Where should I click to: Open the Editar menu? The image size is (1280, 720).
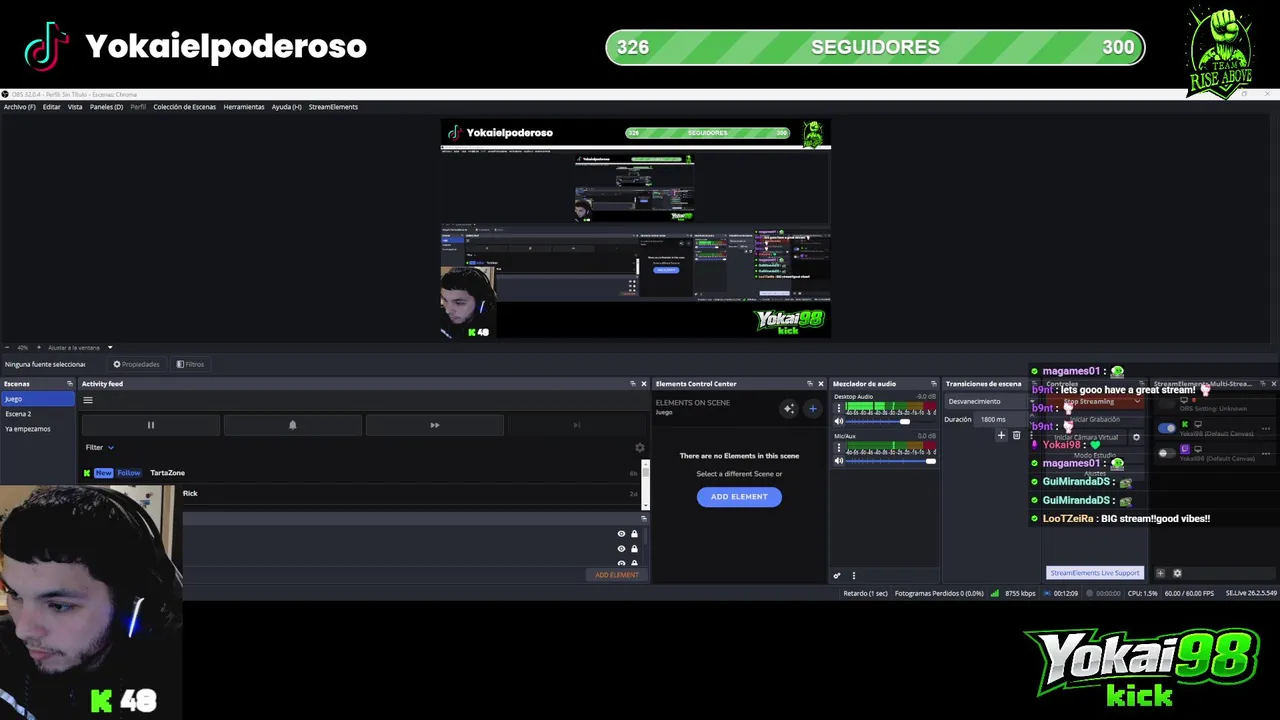(x=52, y=107)
